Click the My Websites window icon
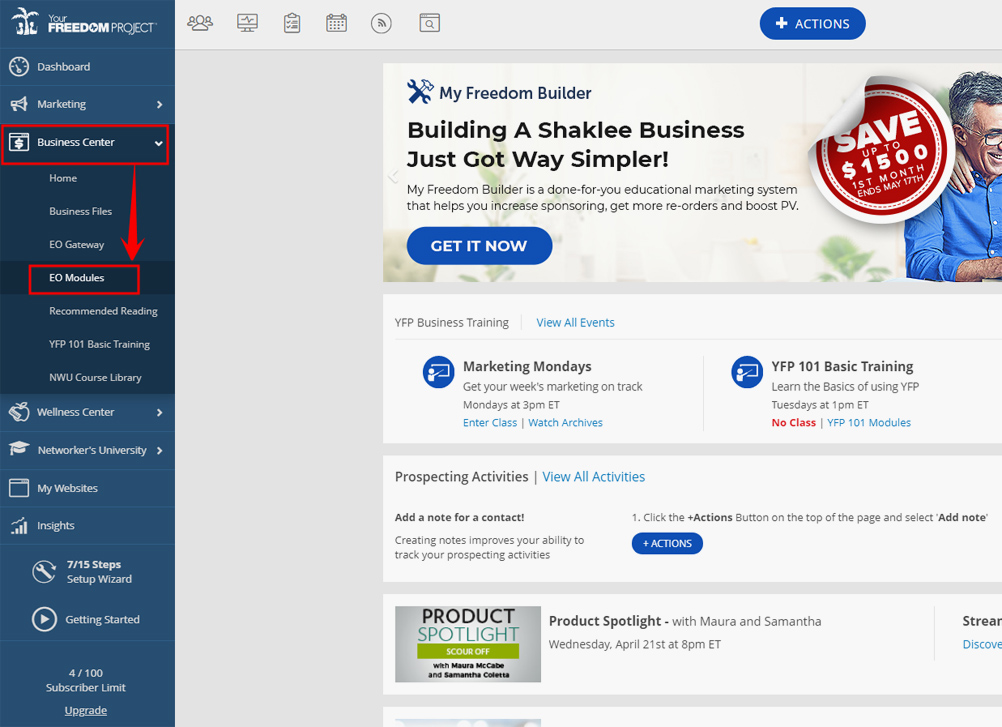The width and height of the screenshot is (1002, 727). point(19,488)
